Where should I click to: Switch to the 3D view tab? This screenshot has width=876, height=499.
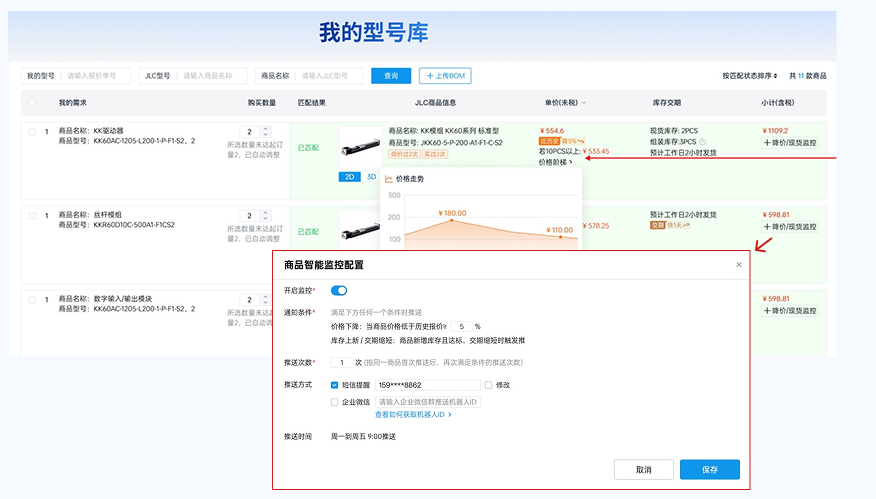click(x=371, y=177)
